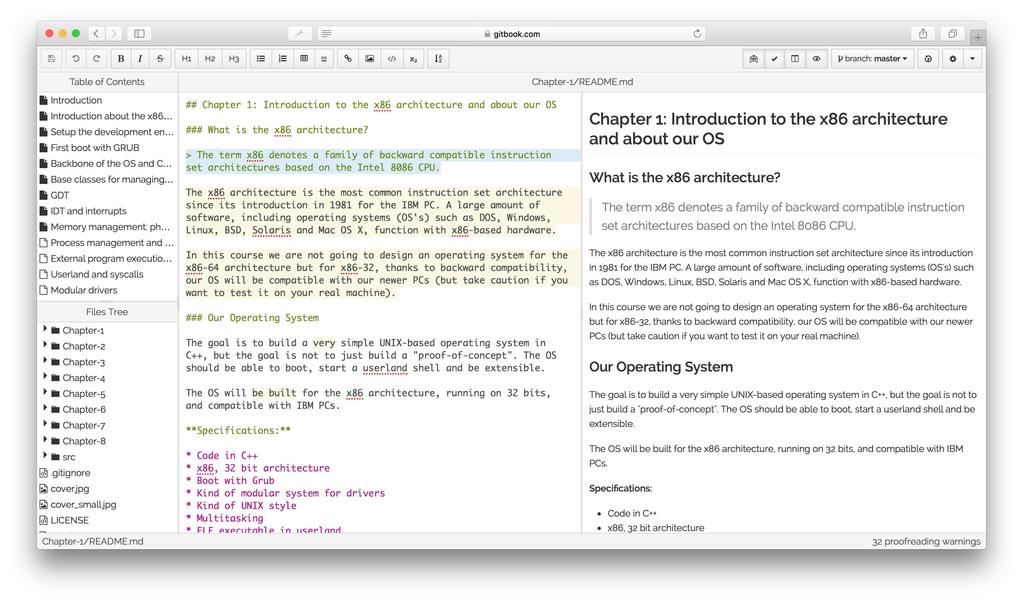Apply strikethrough formatting
Viewport: 1023px width, 602px height.
[160, 59]
